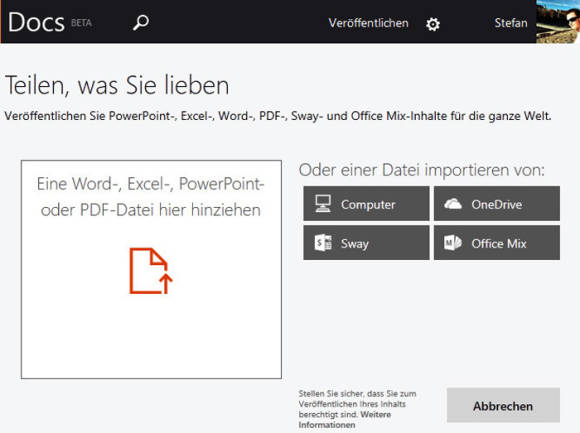The width and height of the screenshot is (580, 433).
Task: Import a file from Computer
Action: point(366,203)
